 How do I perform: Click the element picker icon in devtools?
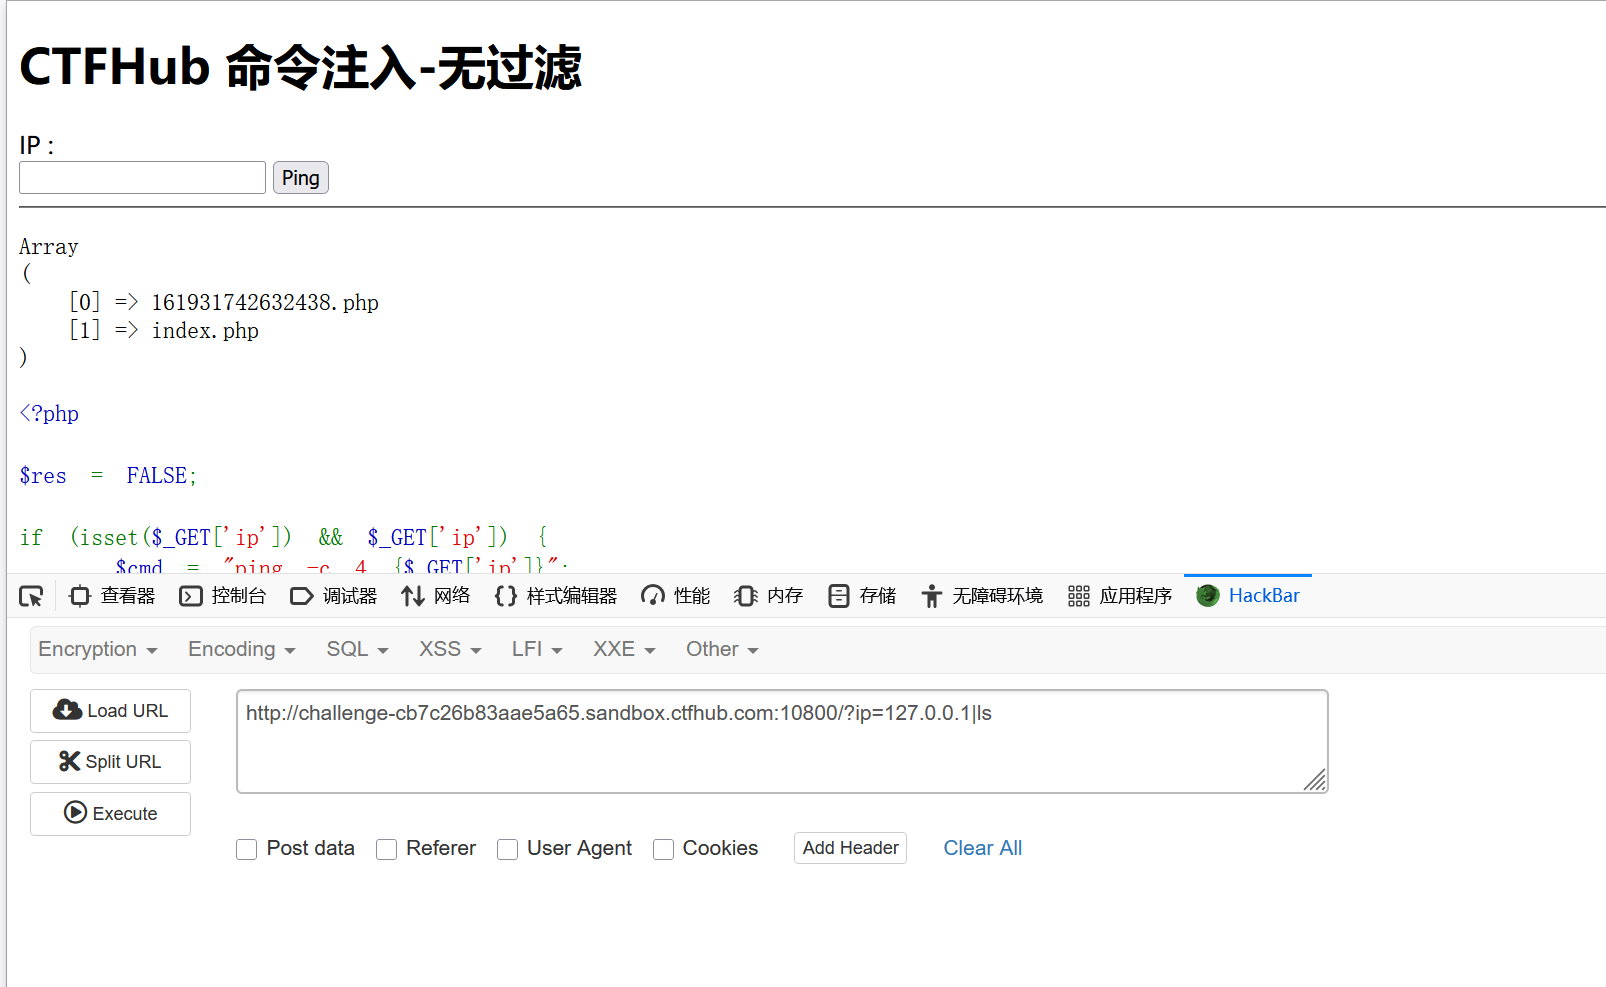[31, 596]
